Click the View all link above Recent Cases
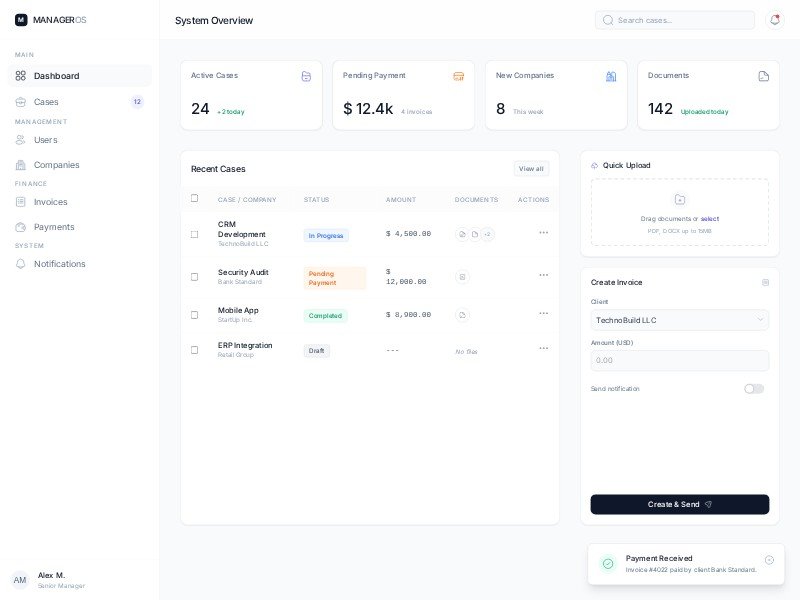The width and height of the screenshot is (800, 600). 531,169
